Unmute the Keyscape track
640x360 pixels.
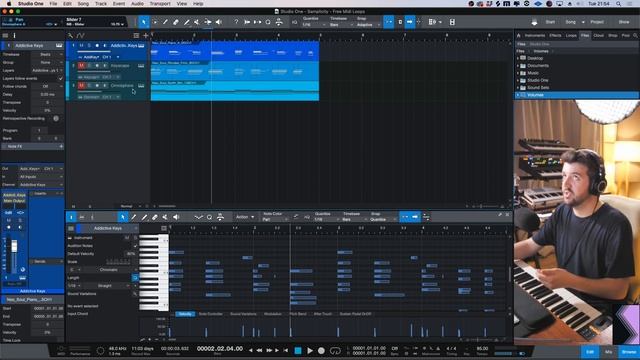pyautogui.click(x=81, y=66)
